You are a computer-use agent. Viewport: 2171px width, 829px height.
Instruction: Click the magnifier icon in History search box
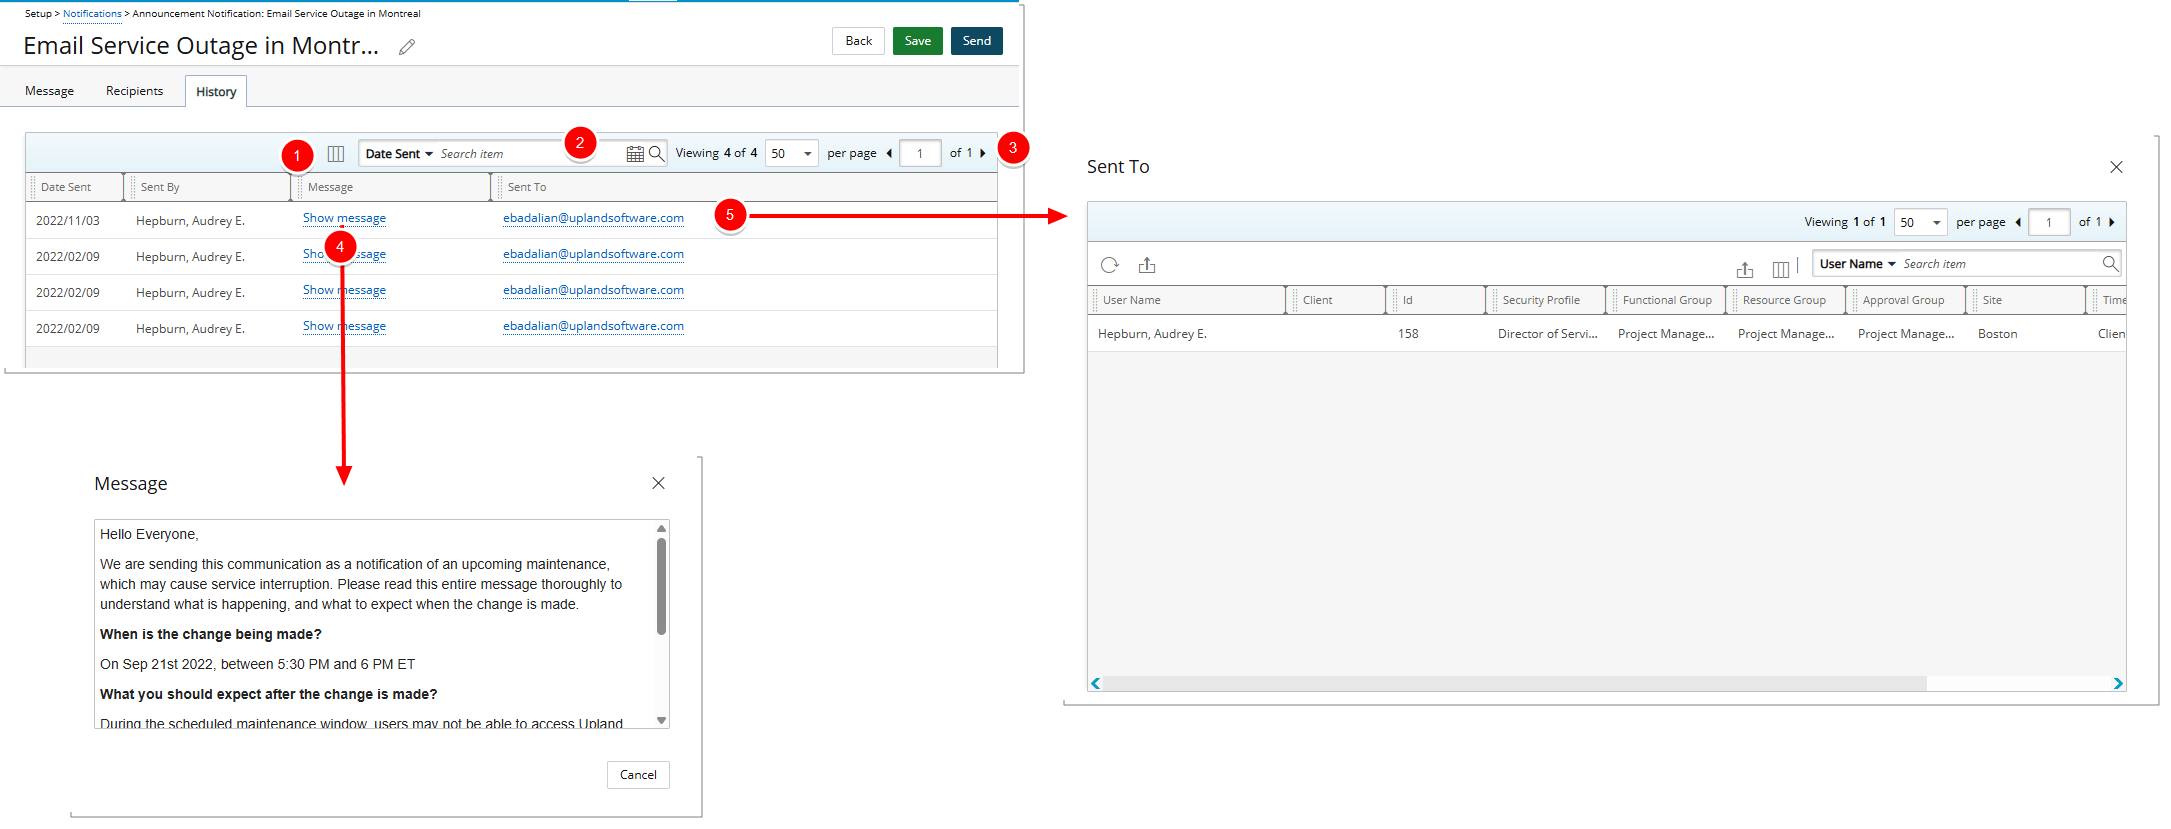pyautogui.click(x=657, y=154)
